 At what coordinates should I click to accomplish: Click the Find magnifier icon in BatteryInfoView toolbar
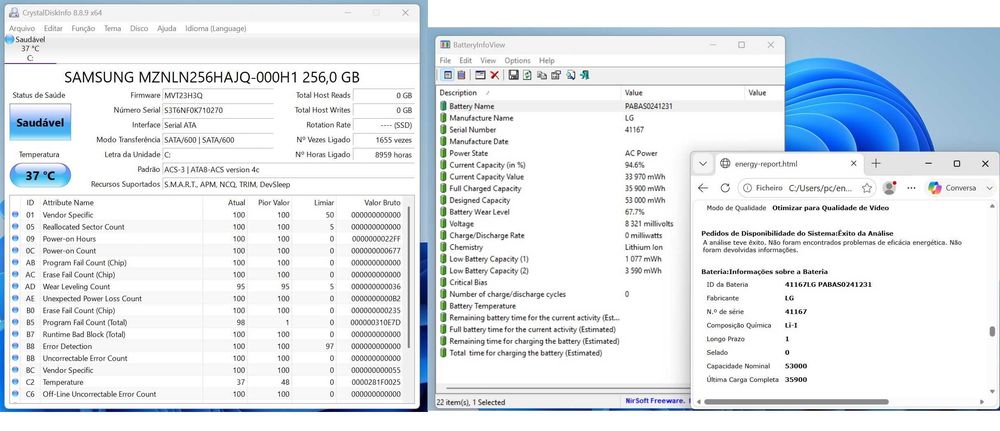pos(570,75)
